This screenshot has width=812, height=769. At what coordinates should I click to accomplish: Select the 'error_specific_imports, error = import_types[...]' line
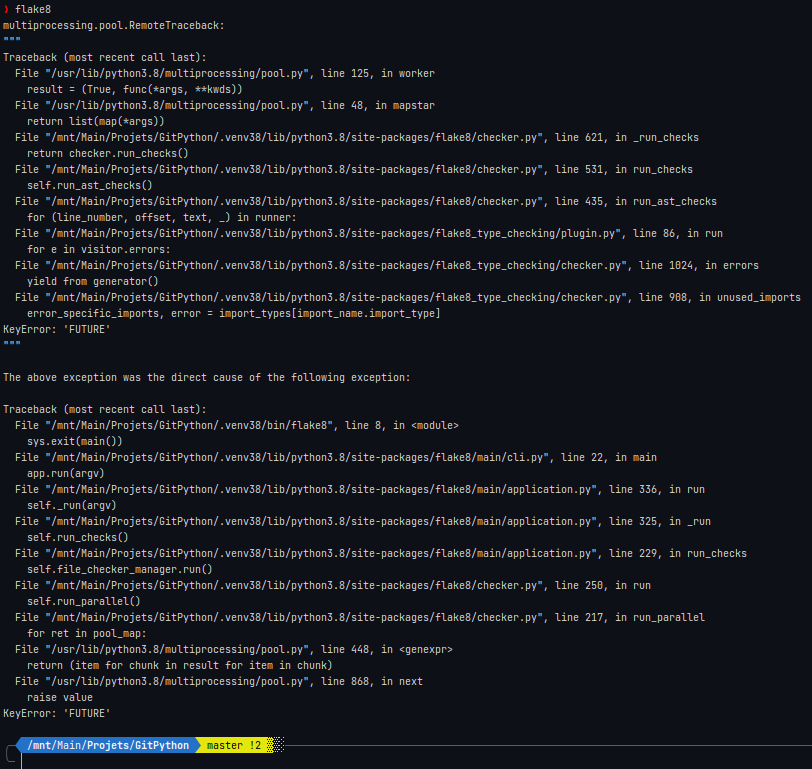click(x=234, y=314)
